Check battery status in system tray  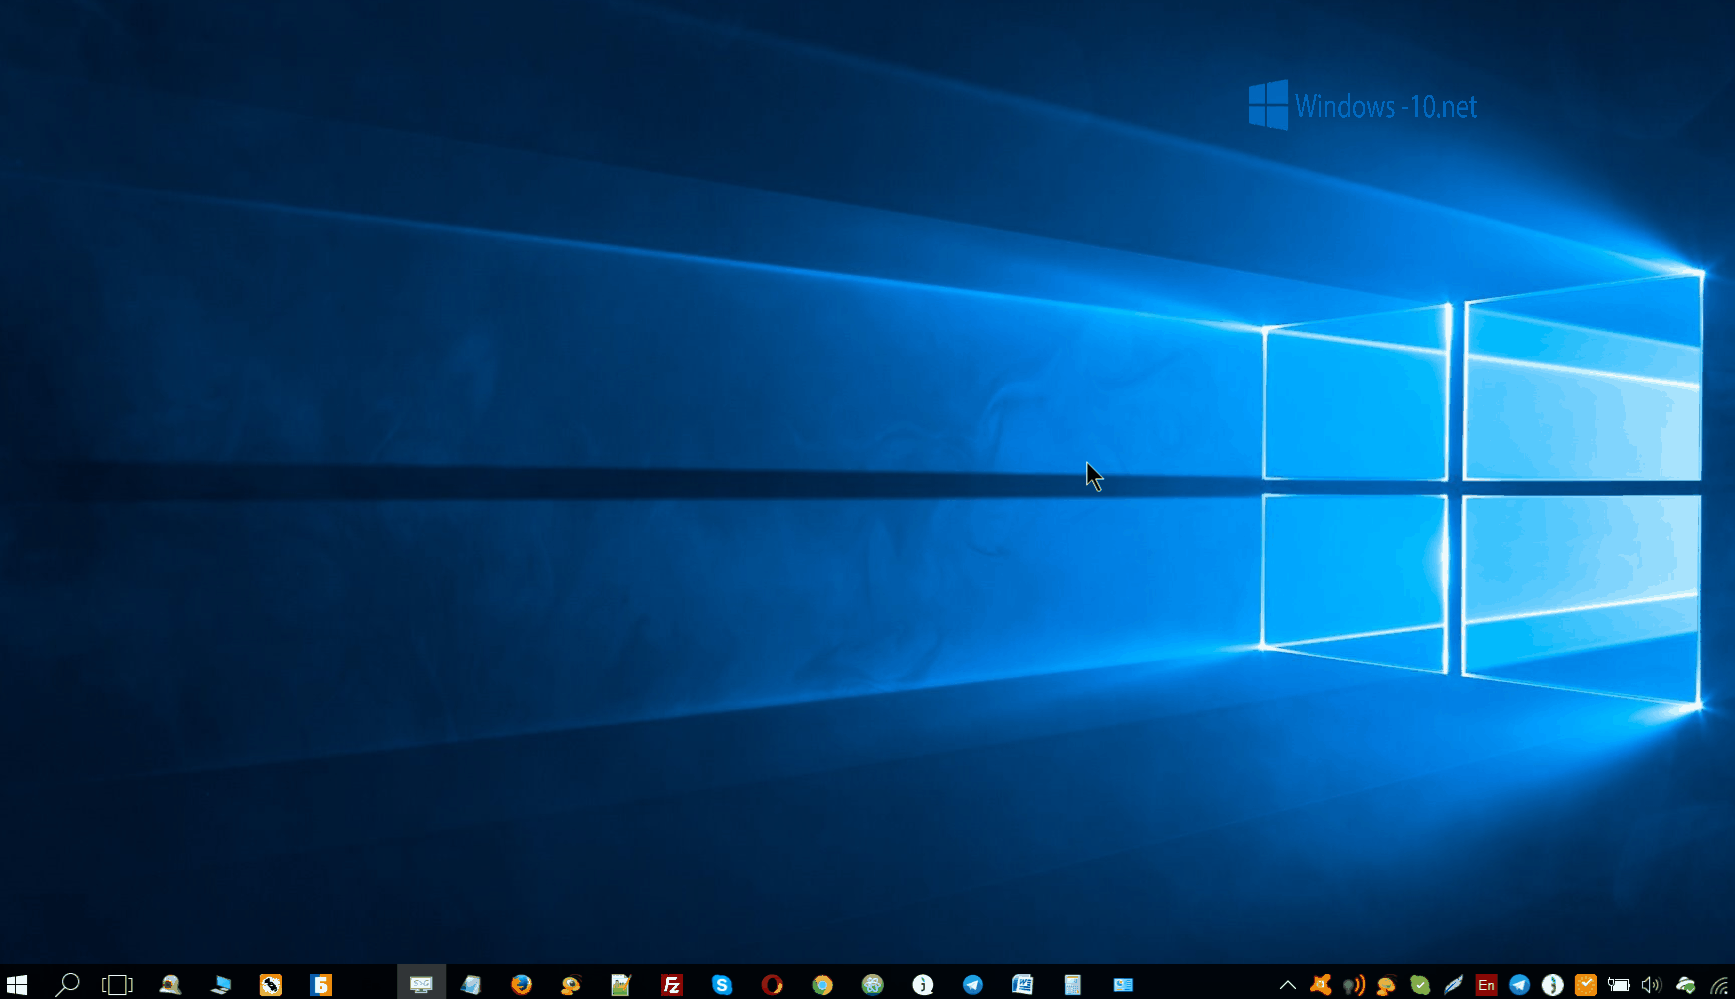pyautogui.click(x=1619, y=985)
